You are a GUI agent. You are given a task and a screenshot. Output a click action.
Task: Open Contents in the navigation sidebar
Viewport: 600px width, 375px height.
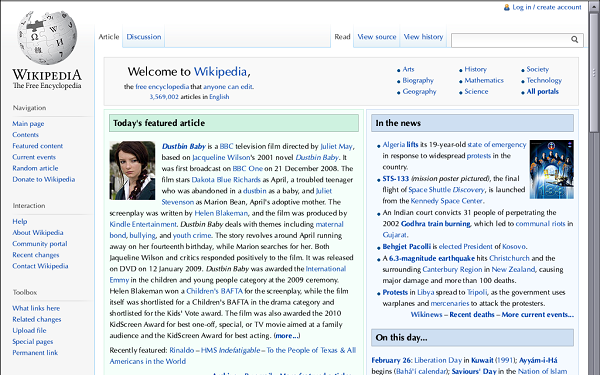pyautogui.click(x=25, y=135)
